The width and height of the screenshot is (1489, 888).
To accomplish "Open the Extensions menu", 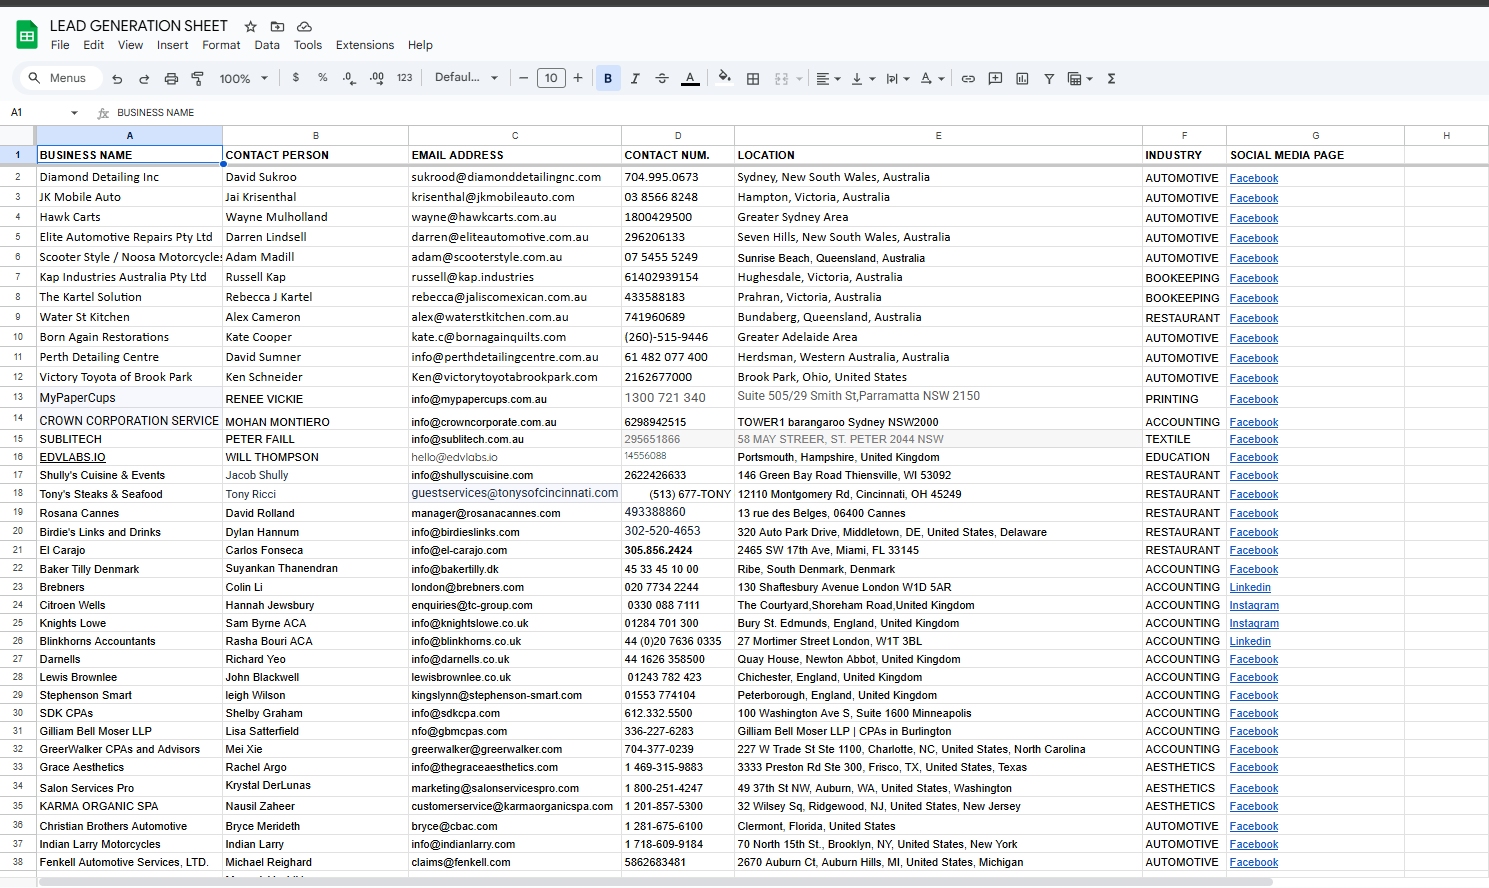I will pos(365,45).
